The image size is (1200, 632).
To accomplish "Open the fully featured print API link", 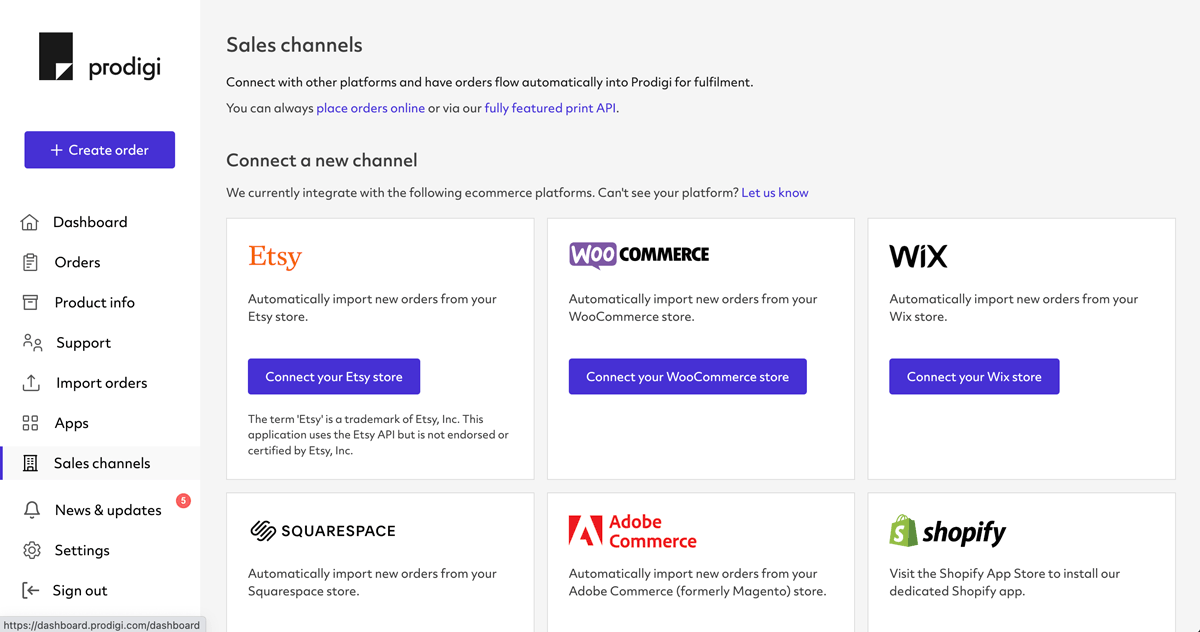I will (x=550, y=108).
